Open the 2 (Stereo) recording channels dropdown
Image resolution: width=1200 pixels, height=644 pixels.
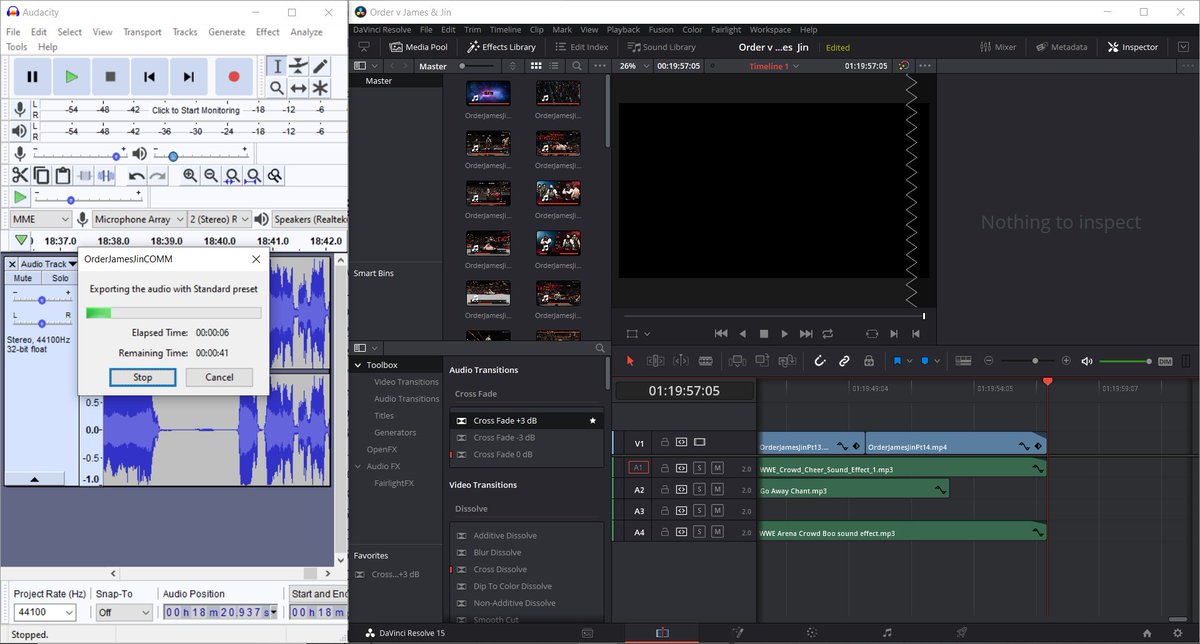pyautogui.click(x=219, y=219)
